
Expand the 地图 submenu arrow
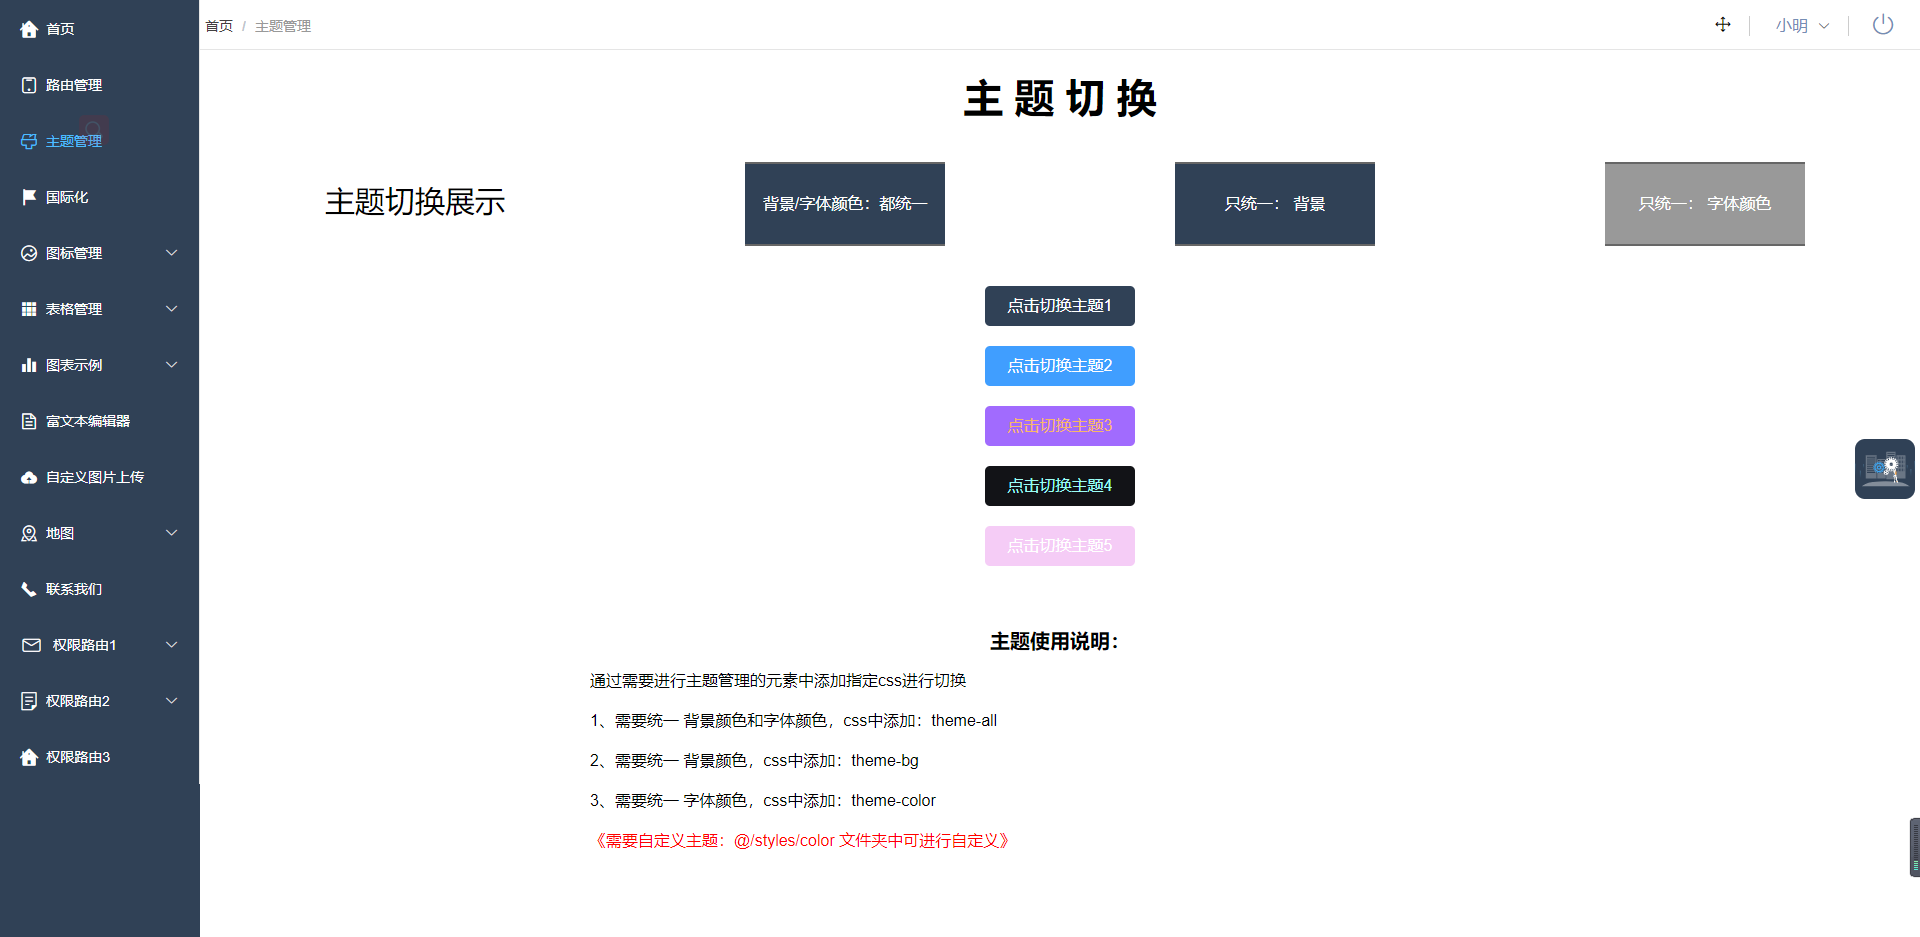[x=171, y=533]
